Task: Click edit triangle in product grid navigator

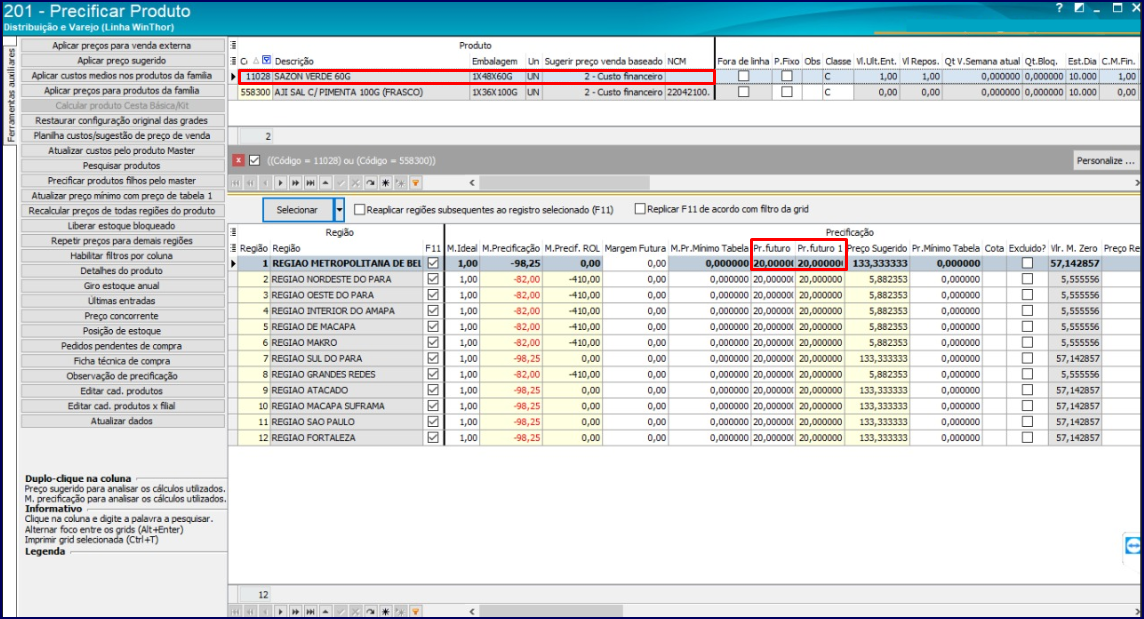Action: (x=325, y=183)
